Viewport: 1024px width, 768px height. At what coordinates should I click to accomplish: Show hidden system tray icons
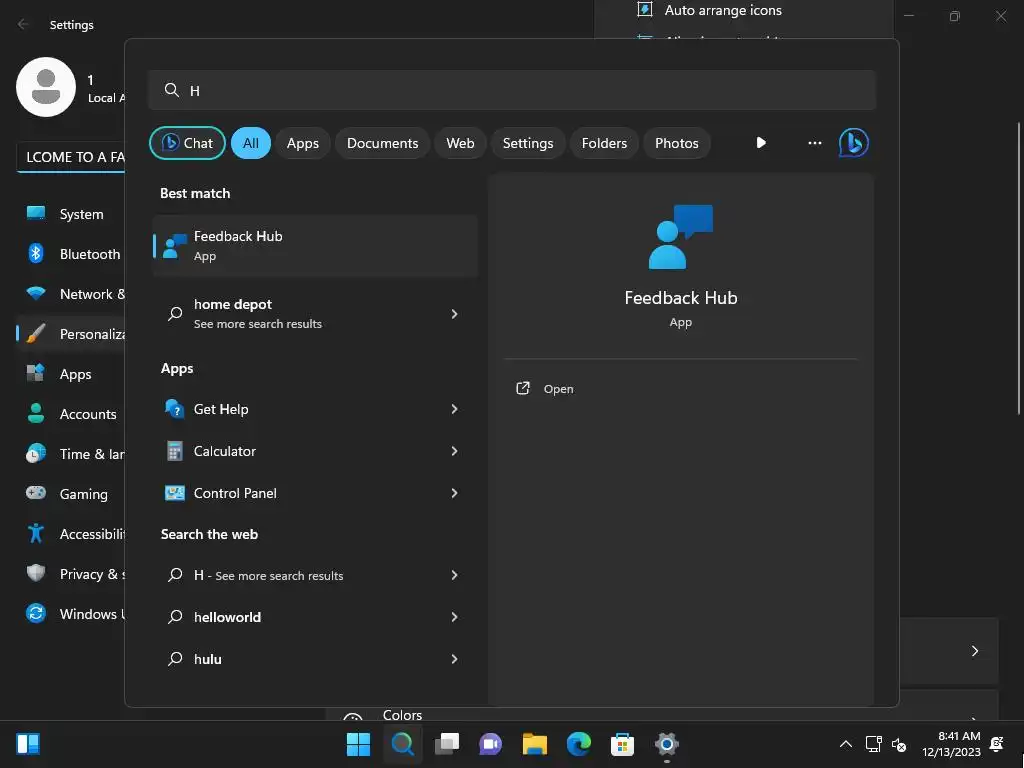(846, 744)
